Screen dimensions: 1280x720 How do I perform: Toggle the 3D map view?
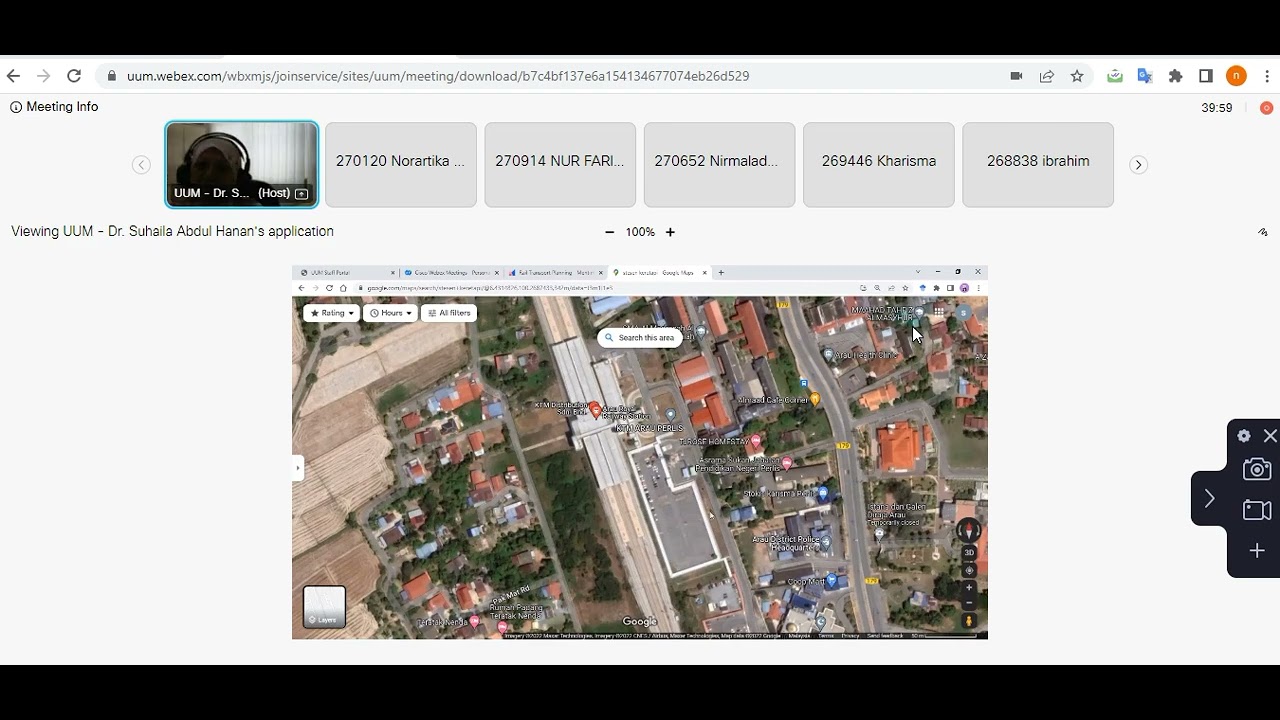pyautogui.click(x=969, y=553)
